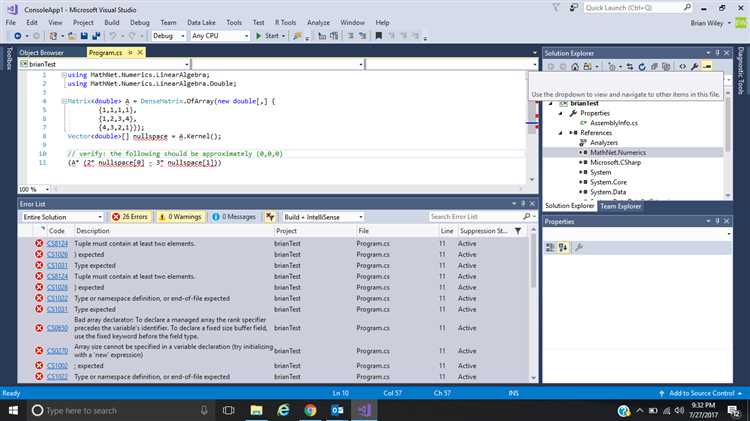This screenshot has height=421, width=750.
Task: Click the Undo toolbar icon
Action: coord(112,36)
